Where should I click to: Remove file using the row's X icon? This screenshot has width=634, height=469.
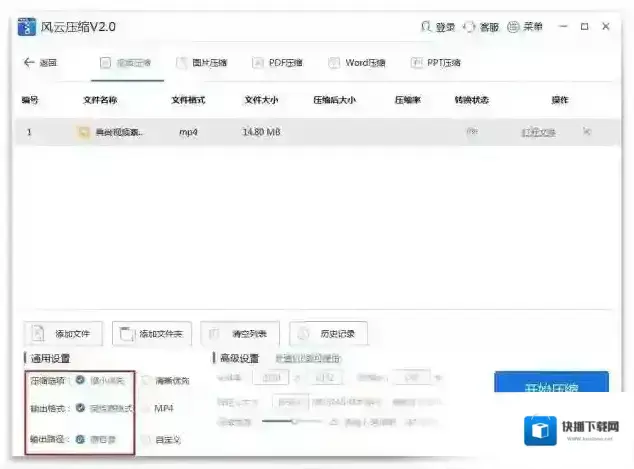click(587, 132)
